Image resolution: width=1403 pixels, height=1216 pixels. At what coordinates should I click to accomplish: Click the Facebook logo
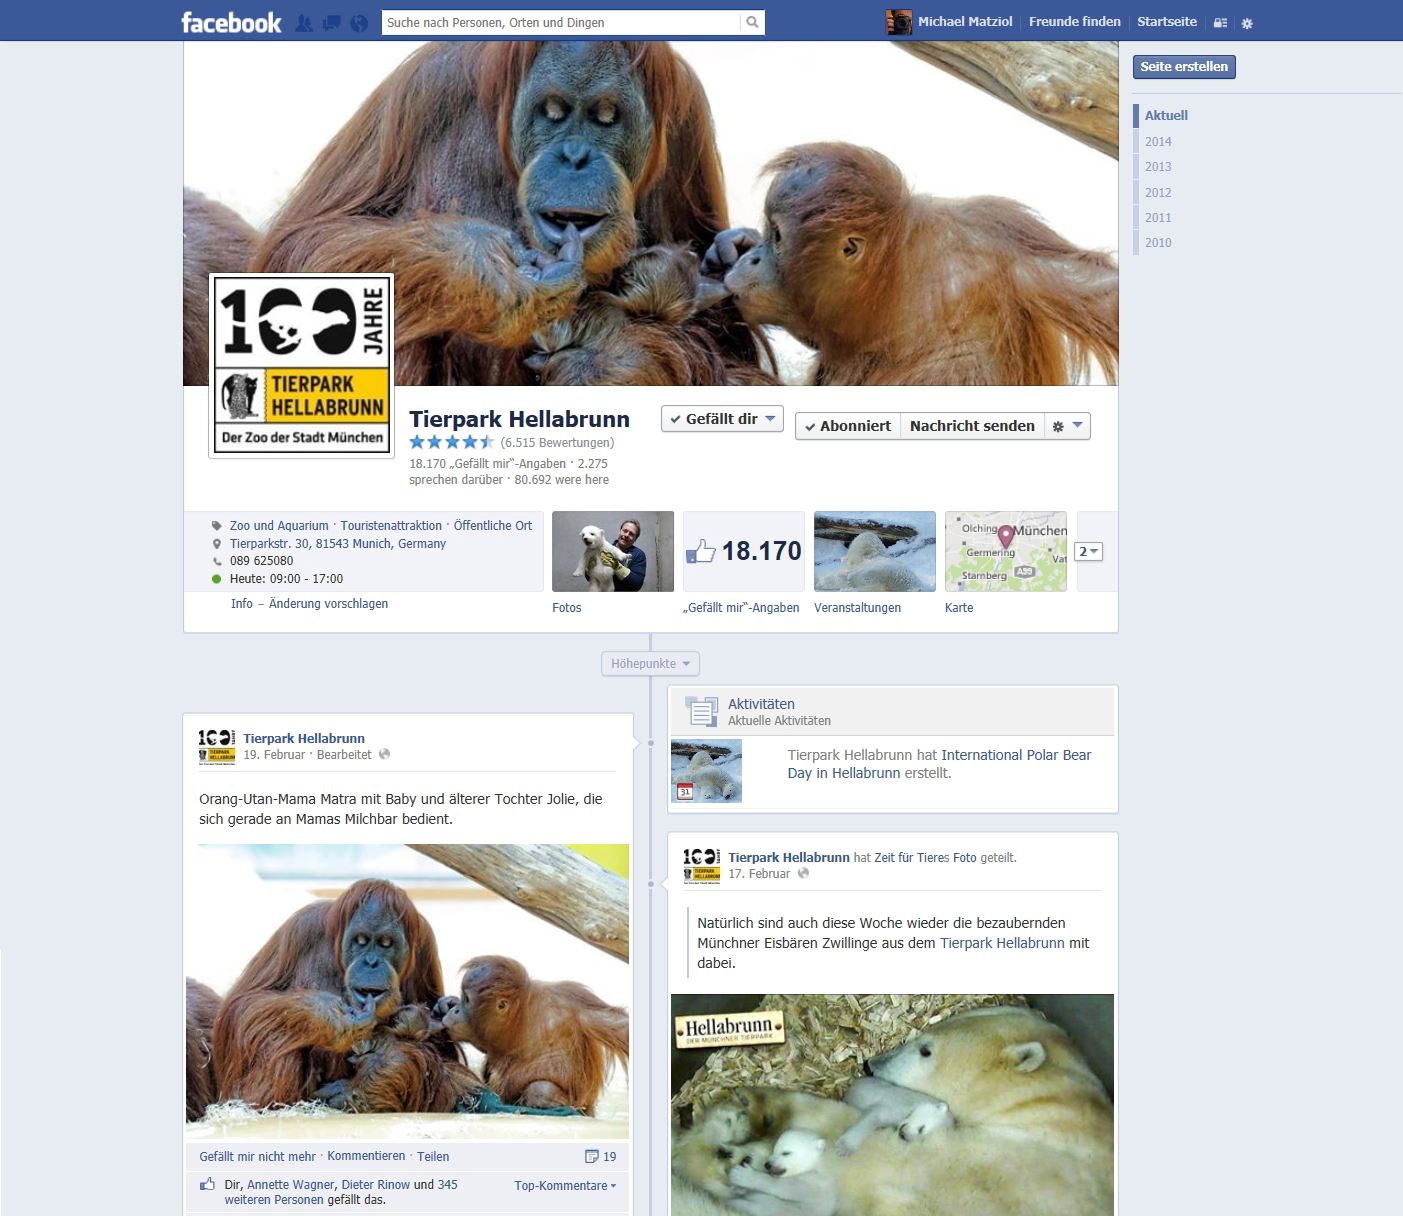coord(231,22)
